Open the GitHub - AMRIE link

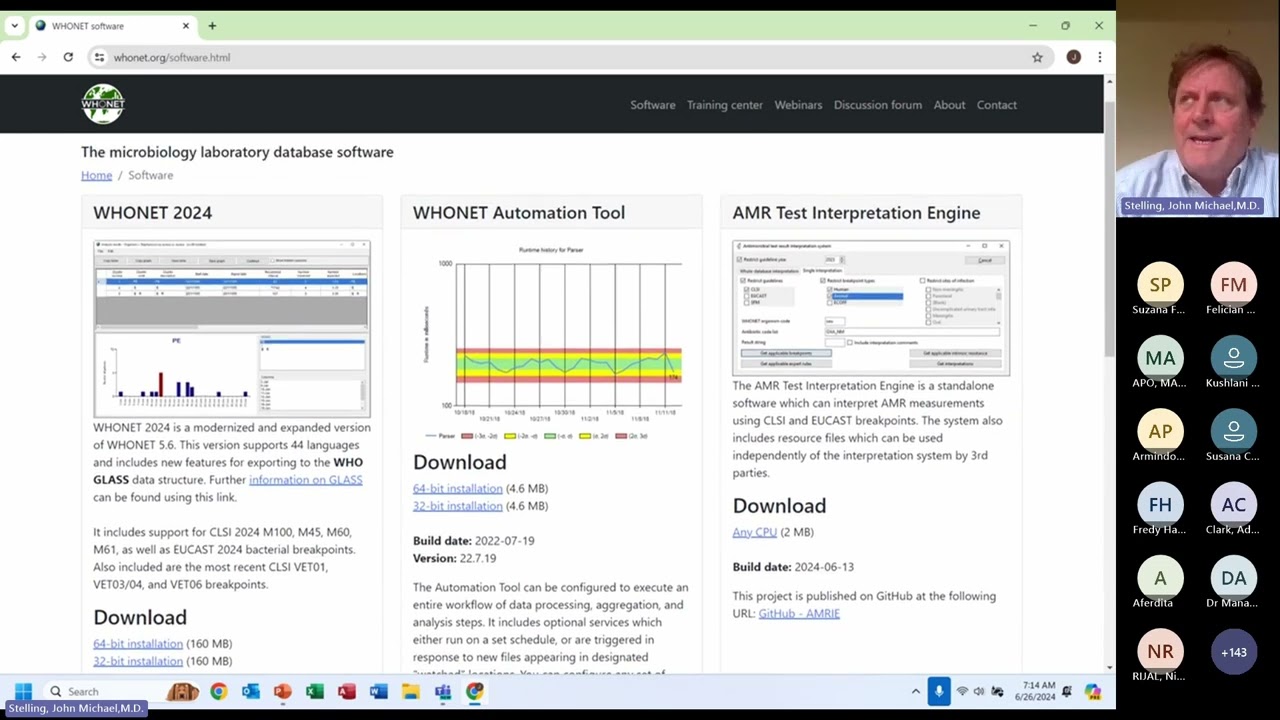tap(799, 613)
